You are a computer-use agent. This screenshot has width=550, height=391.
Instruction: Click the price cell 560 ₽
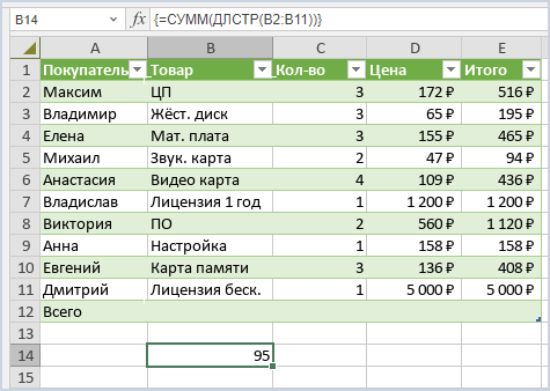click(414, 224)
